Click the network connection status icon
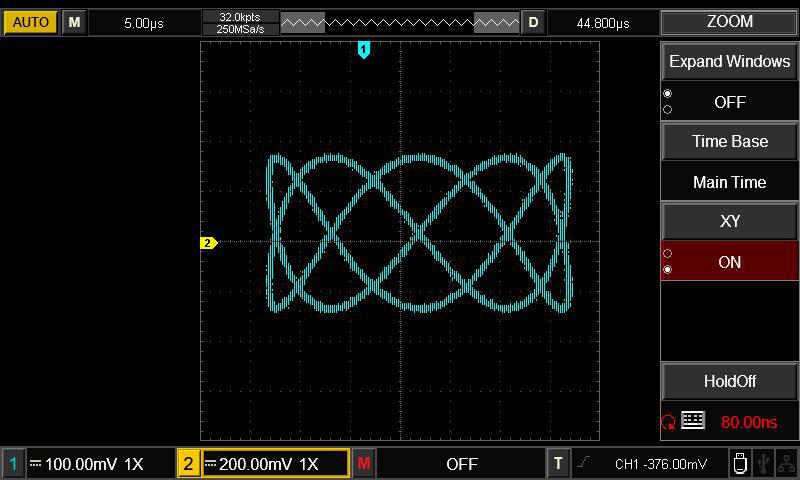Screen dimensions: 800x480 tap(786, 464)
